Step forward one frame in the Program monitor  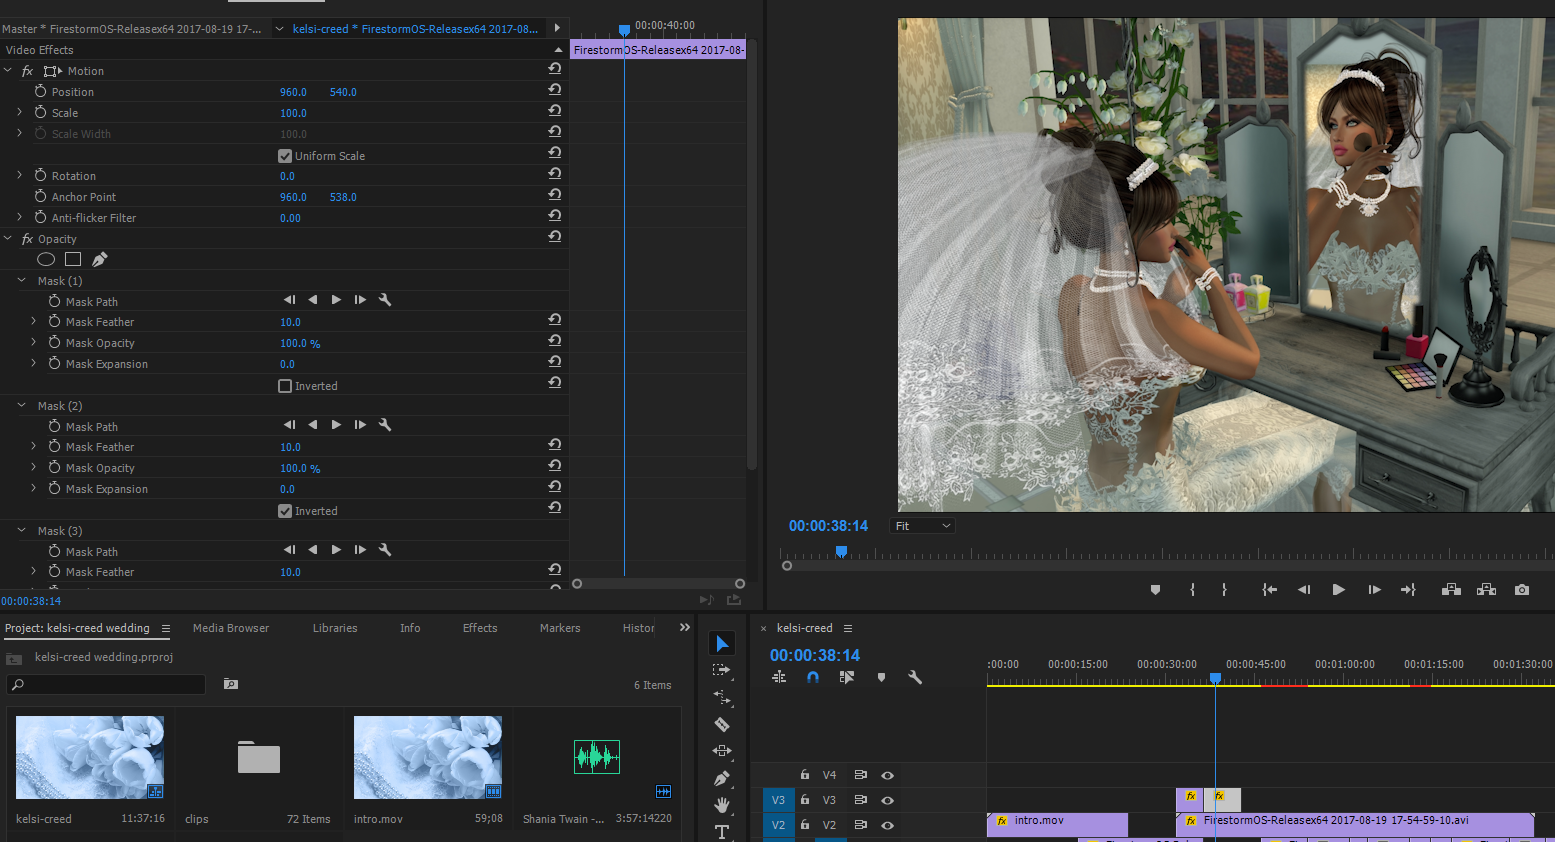(1375, 590)
